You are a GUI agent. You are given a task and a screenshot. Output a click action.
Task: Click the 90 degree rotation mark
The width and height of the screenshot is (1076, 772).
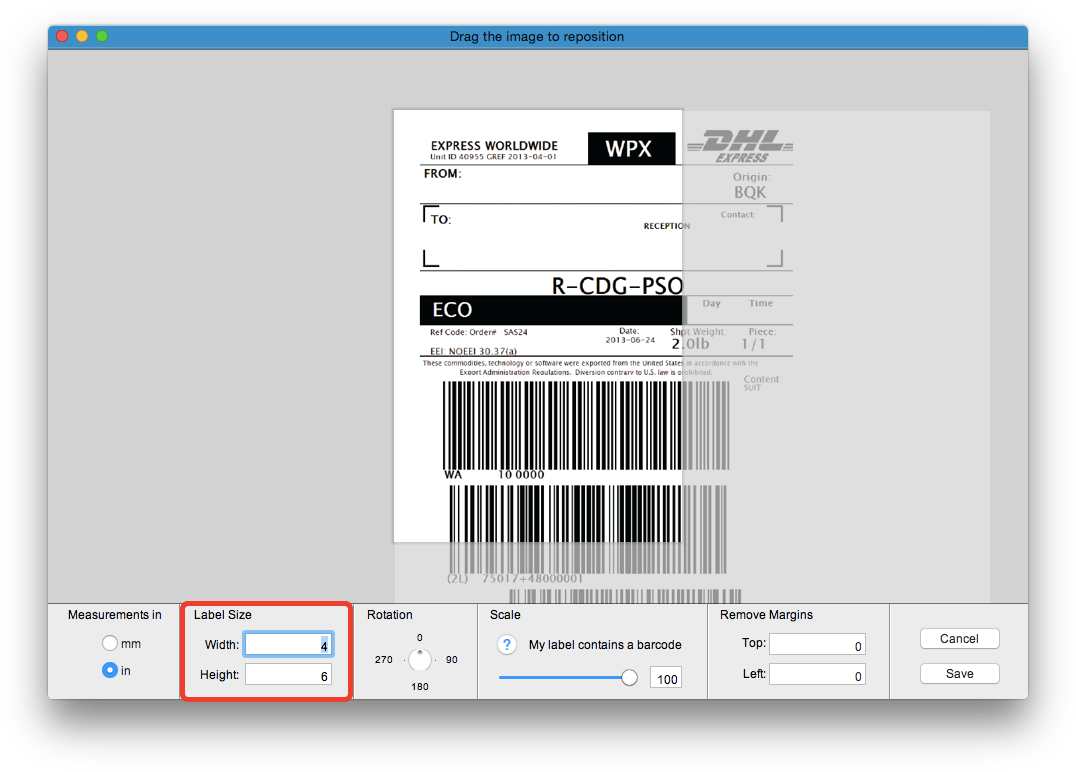coord(451,660)
